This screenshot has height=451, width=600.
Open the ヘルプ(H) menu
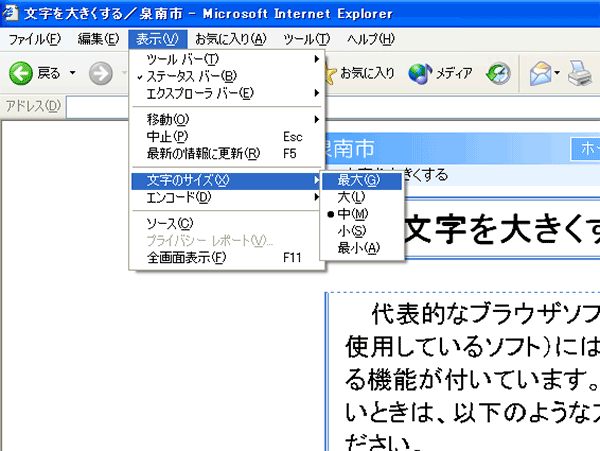coord(371,39)
